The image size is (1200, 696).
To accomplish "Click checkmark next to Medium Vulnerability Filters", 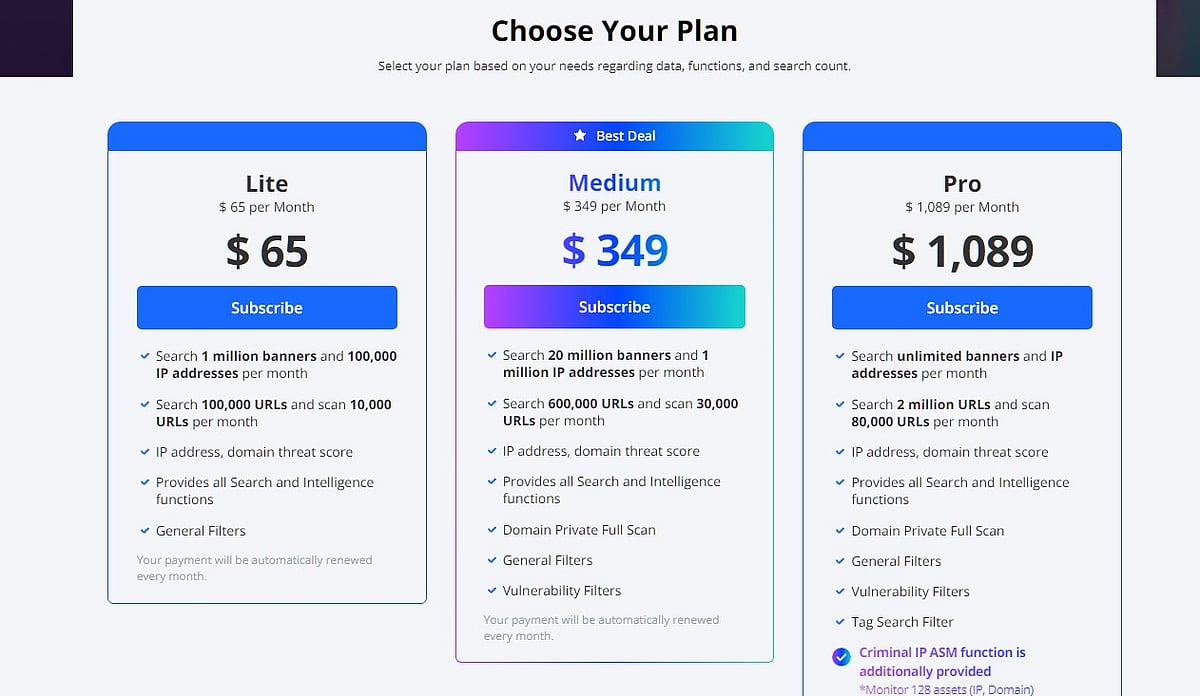I will [x=492, y=591].
